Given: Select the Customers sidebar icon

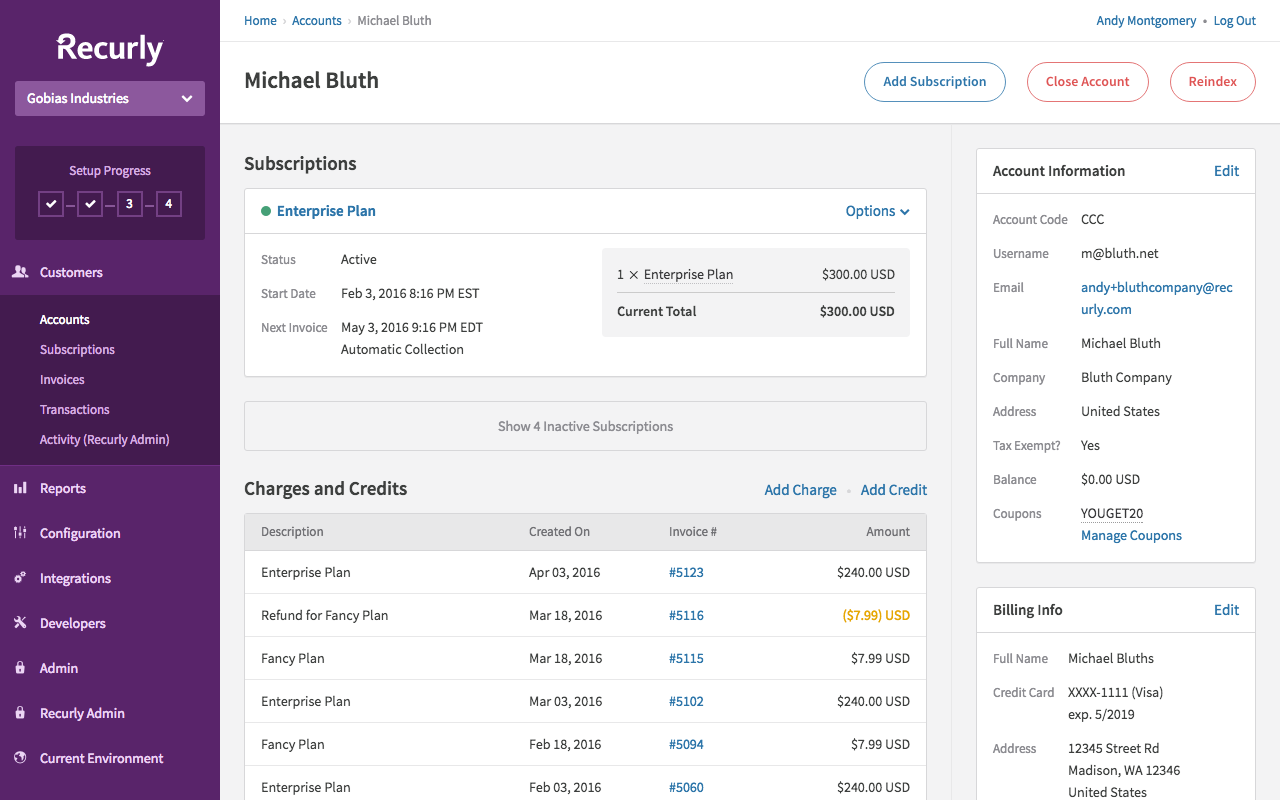Looking at the screenshot, I should click(20, 271).
